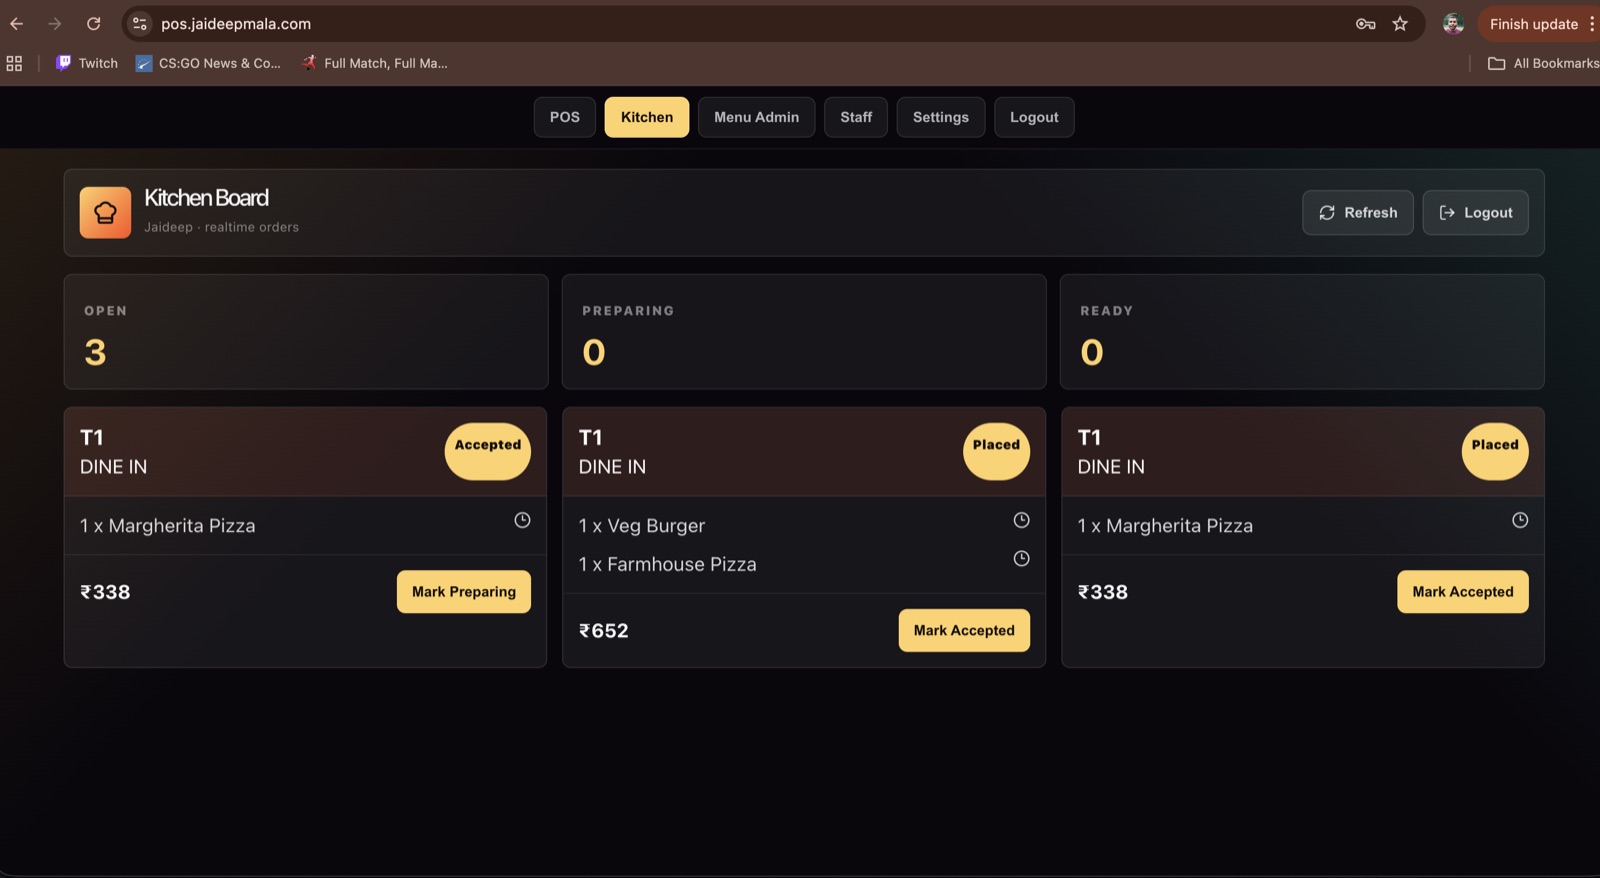Click the clock icon beside Farmhouse Pizza
This screenshot has width=1600, height=878.
tap(1021, 559)
